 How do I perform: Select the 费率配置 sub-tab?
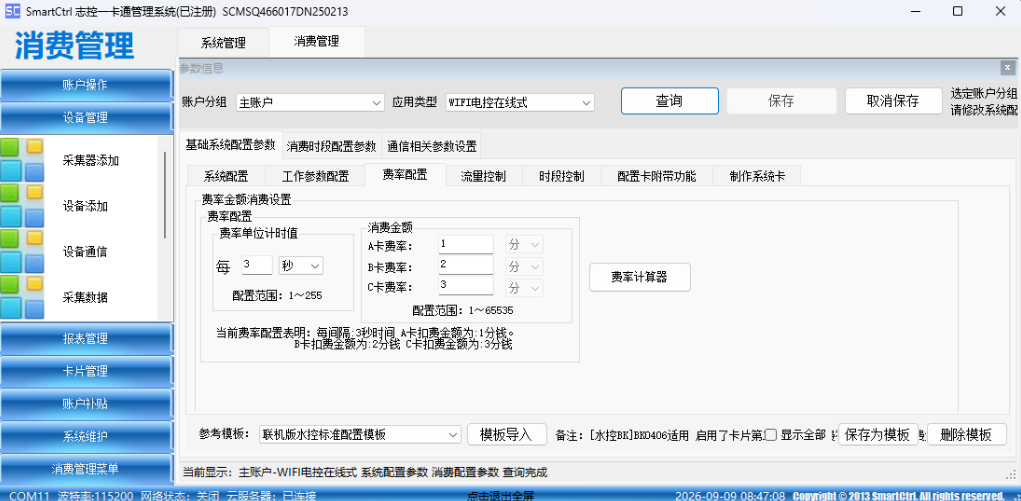click(405, 175)
